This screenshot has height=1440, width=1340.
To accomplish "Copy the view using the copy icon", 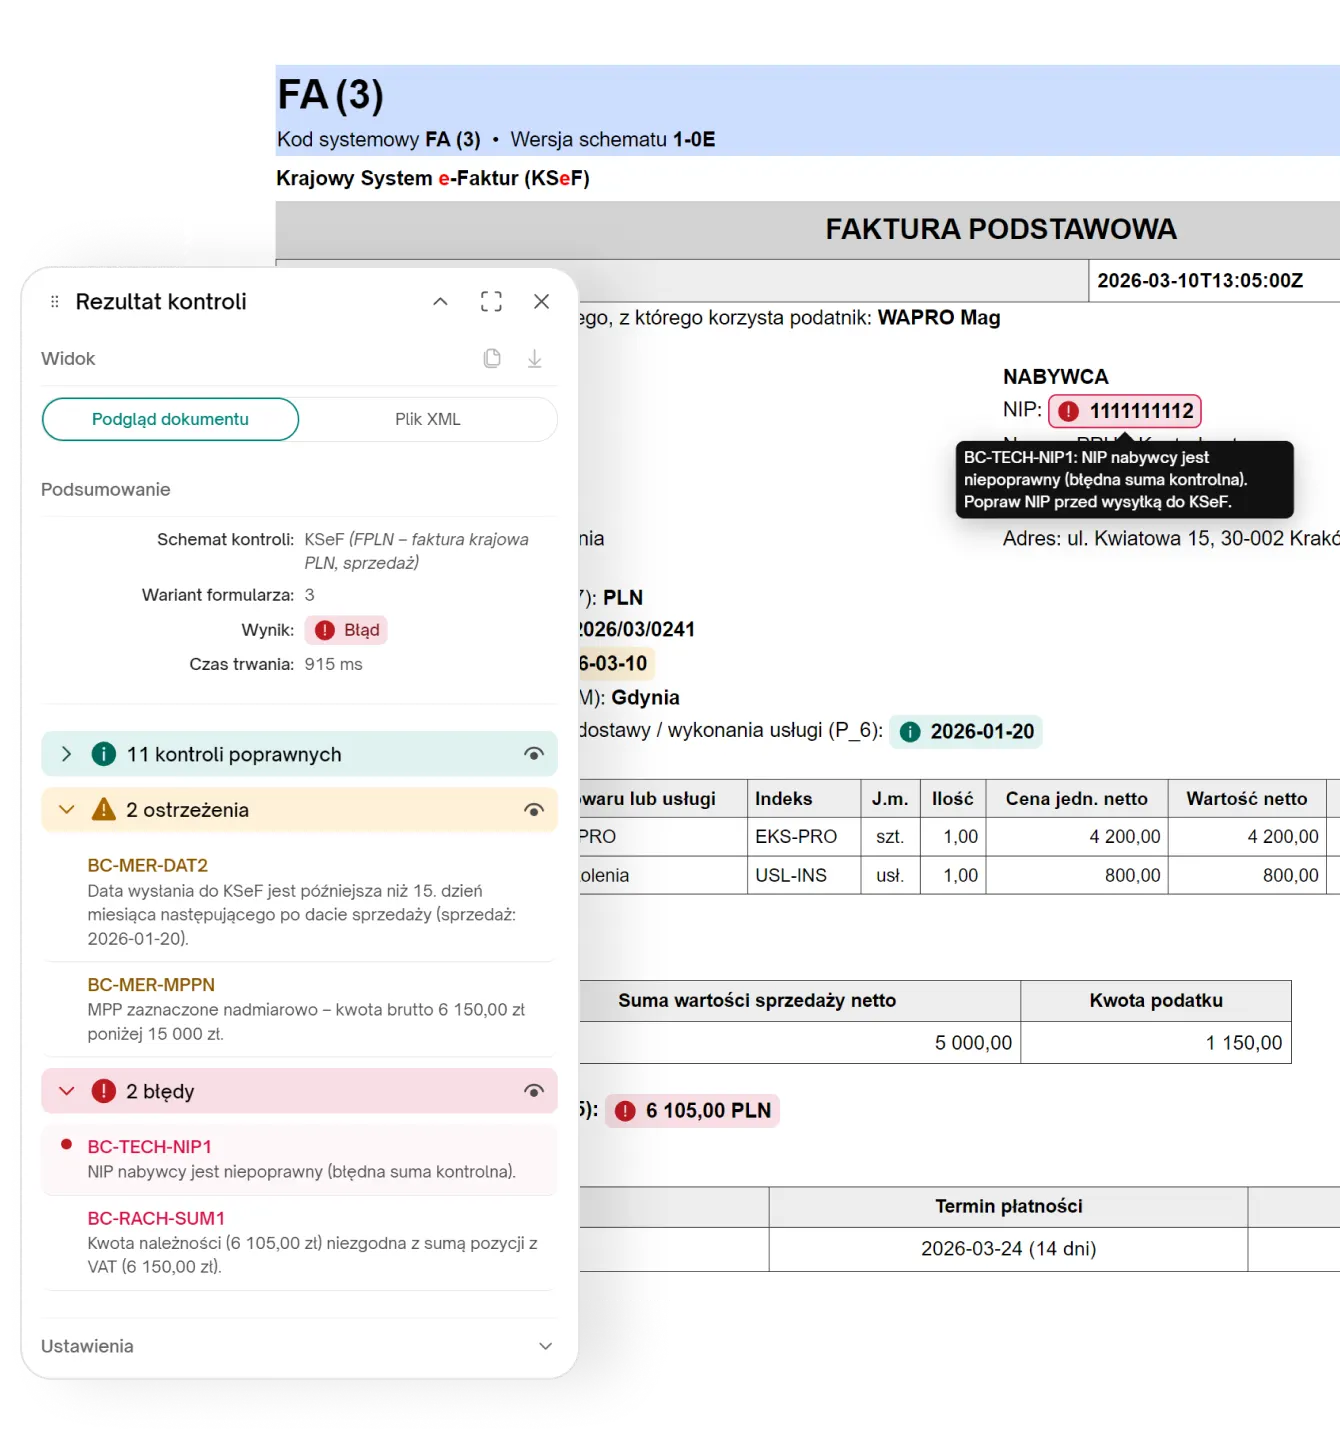I will click(x=492, y=358).
